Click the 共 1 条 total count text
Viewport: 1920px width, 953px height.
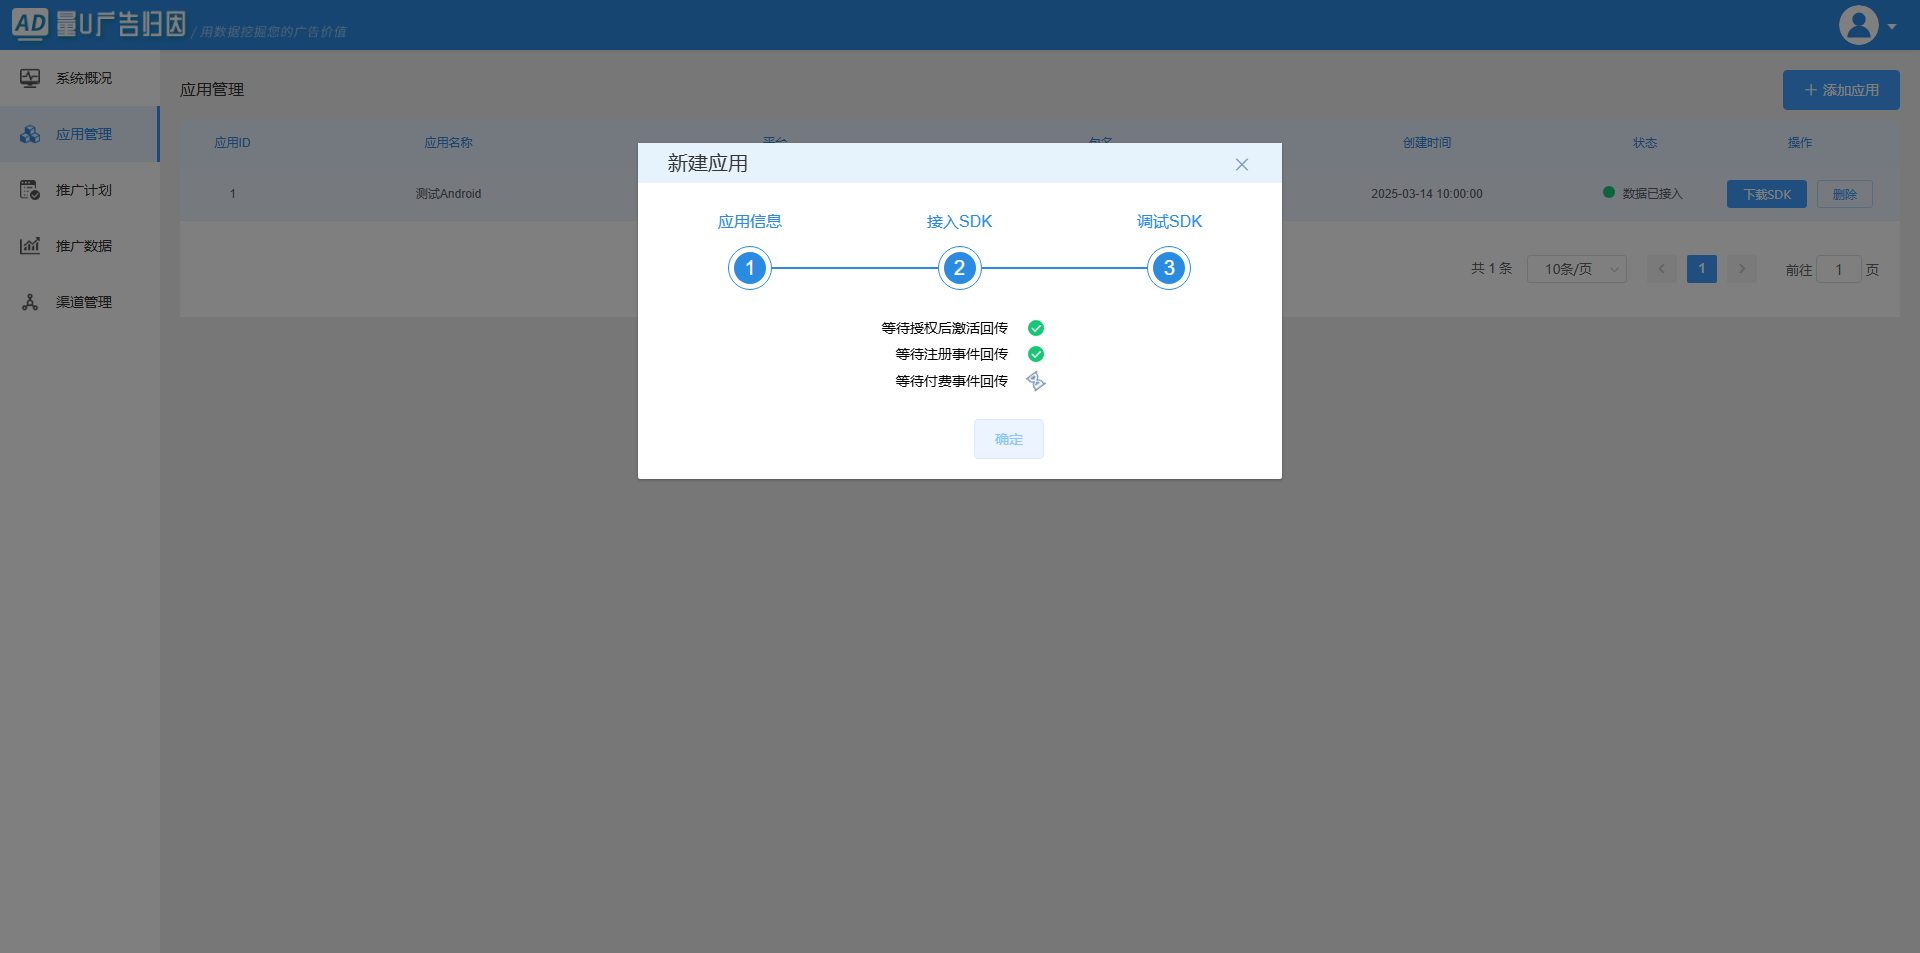click(1491, 269)
